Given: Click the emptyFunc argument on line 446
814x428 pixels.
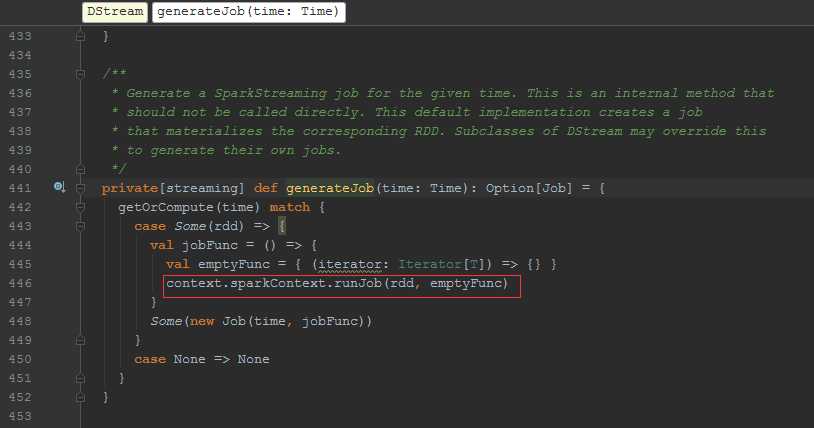Looking at the screenshot, I should pos(466,283).
